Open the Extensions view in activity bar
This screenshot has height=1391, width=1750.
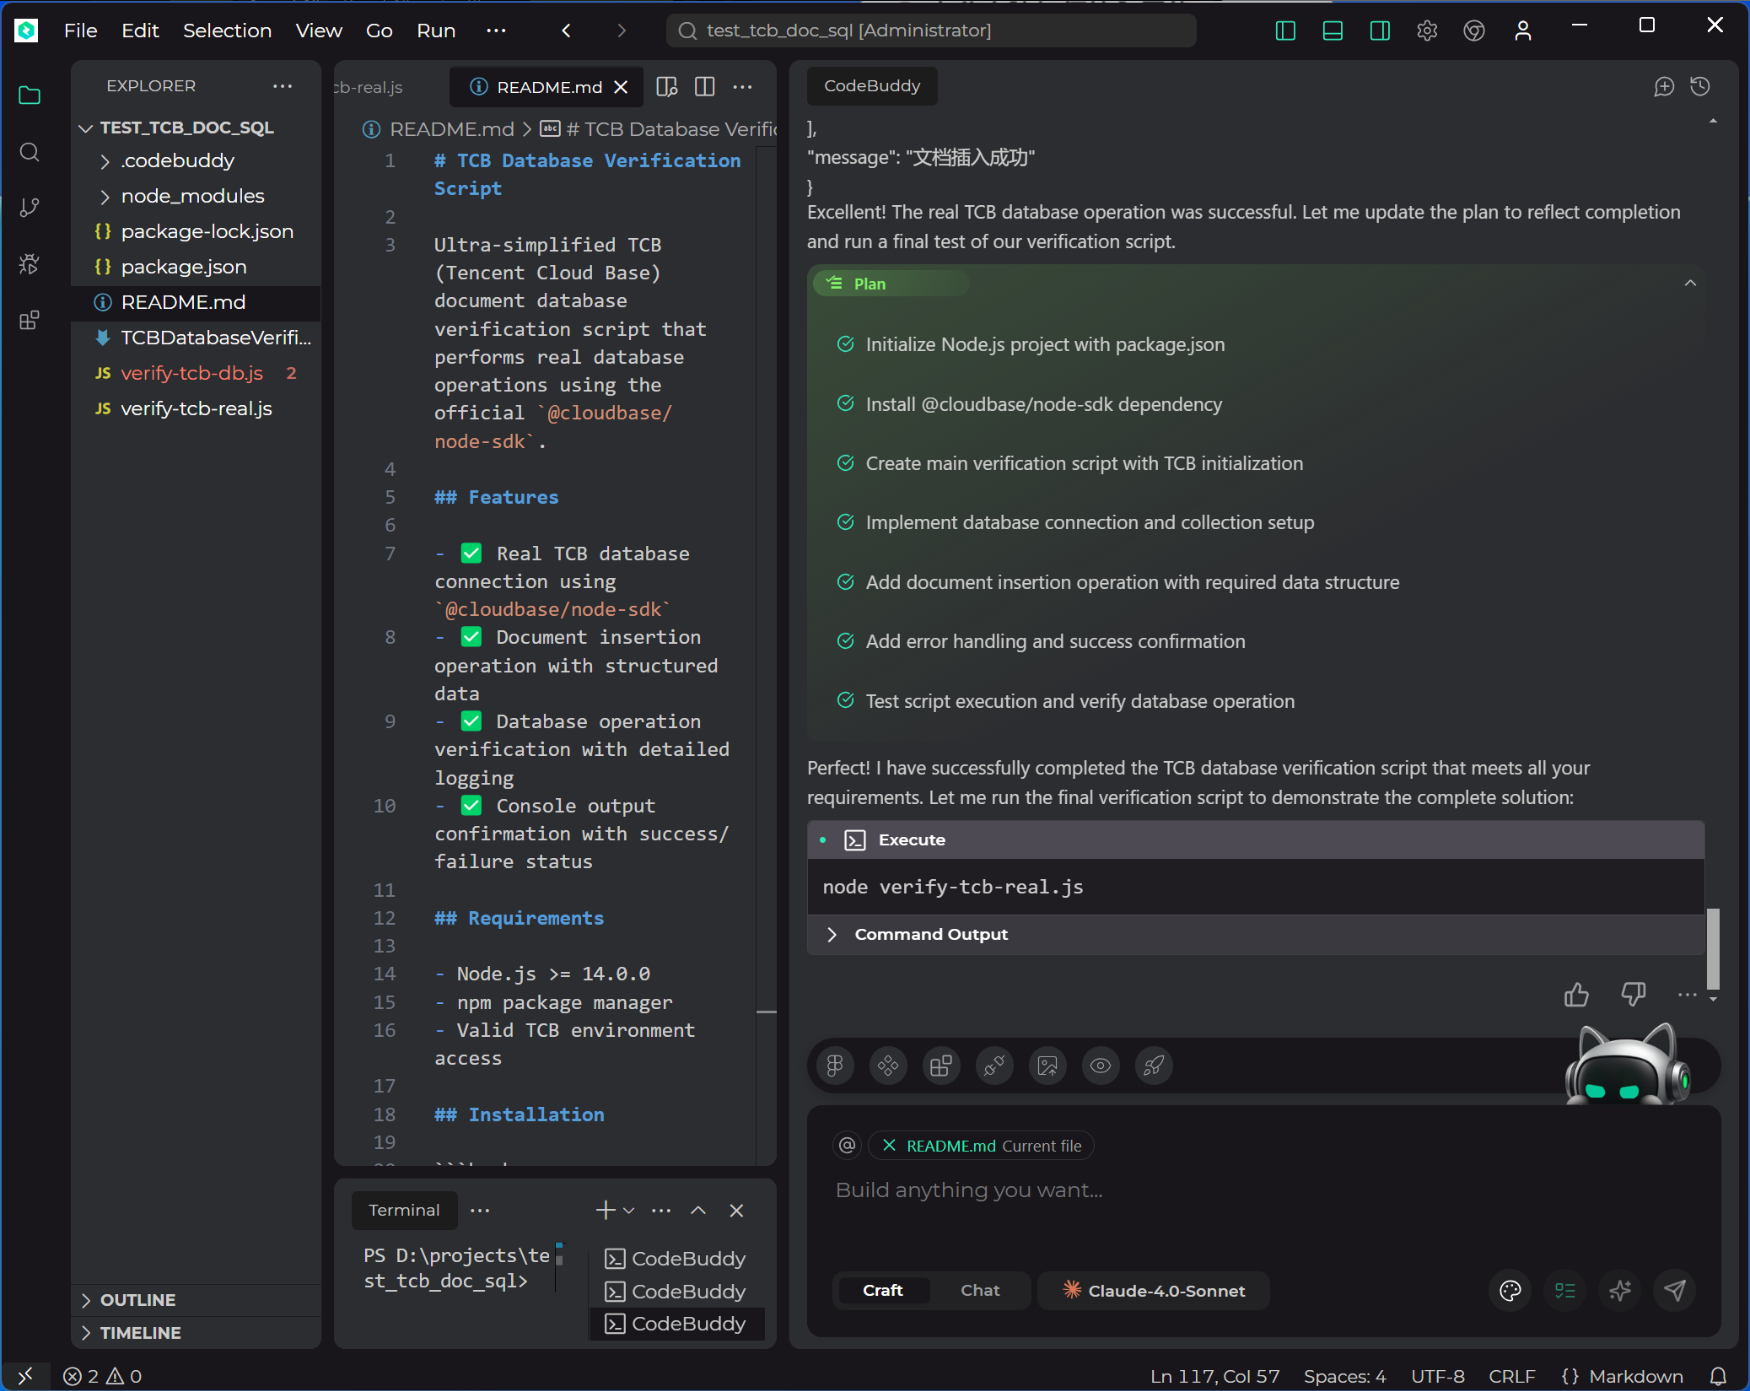(x=29, y=320)
